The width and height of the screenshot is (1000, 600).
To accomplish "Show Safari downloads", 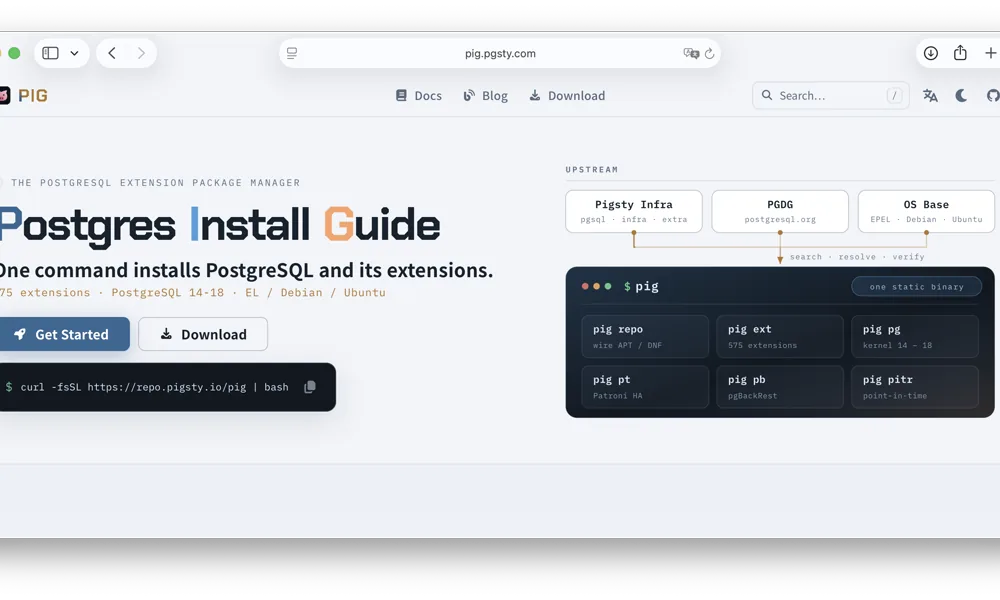I will point(930,53).
